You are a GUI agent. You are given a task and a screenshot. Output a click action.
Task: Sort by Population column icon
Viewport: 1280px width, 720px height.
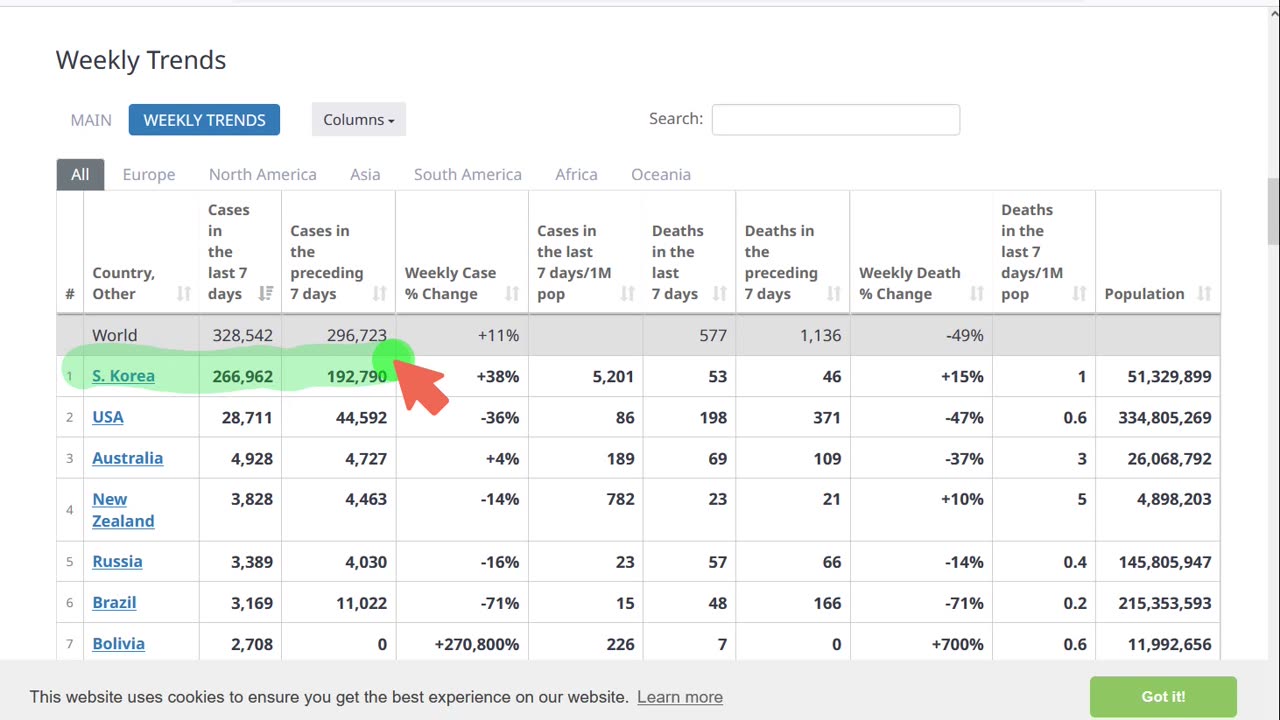[1204, 294]
